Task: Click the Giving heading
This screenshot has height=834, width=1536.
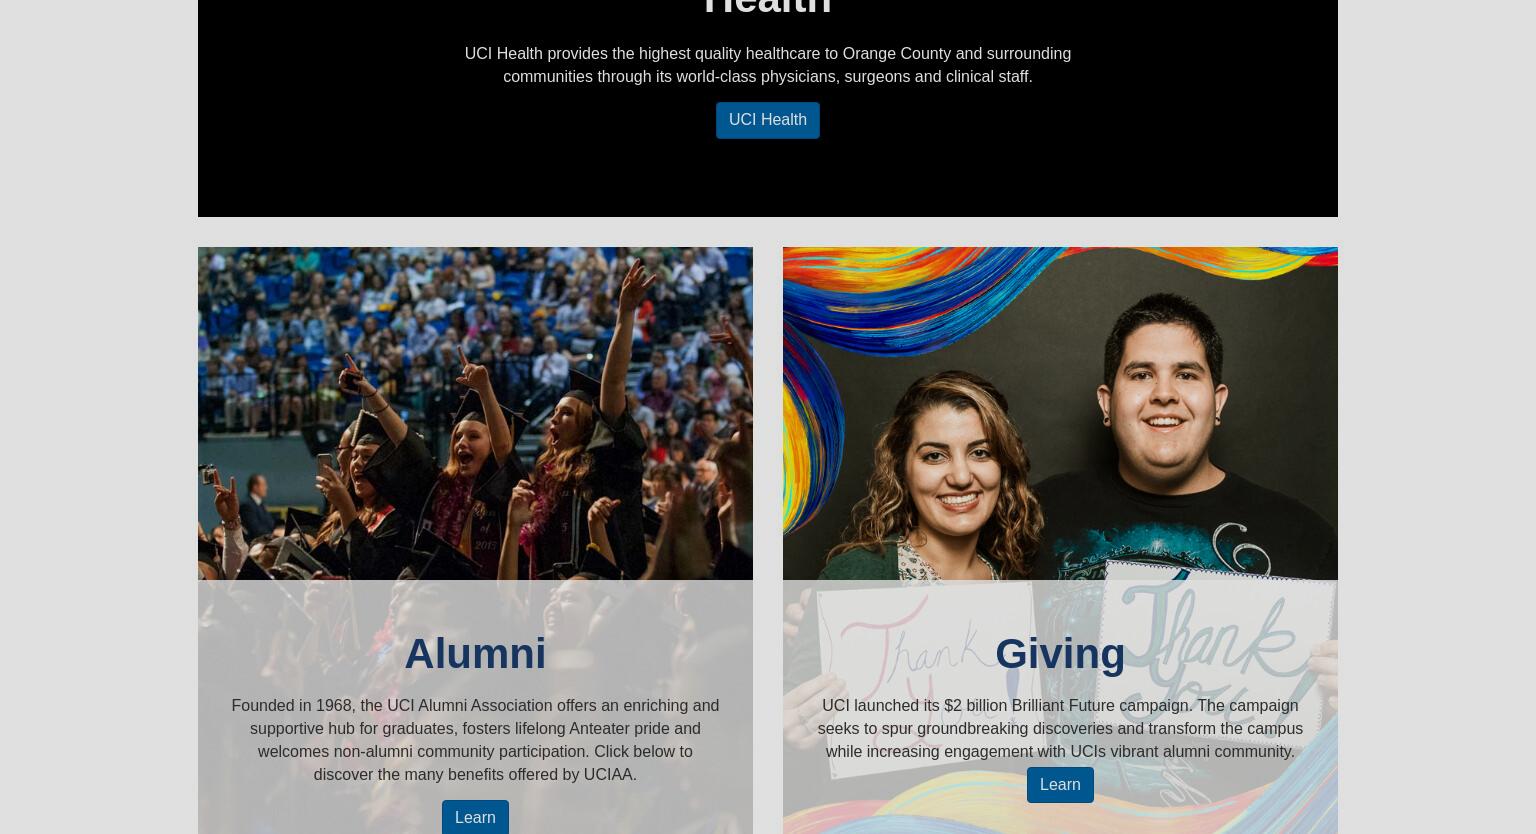Action: coord(1060,653)
